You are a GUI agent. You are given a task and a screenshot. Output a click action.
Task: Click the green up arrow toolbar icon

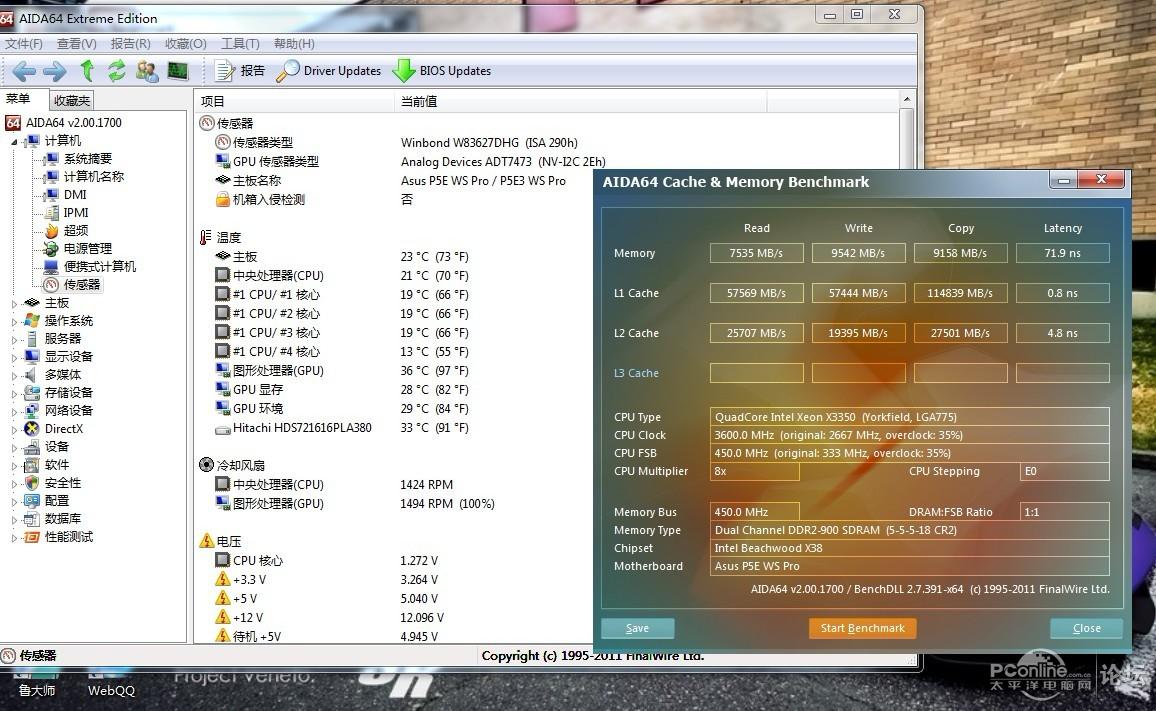point(87,71)
